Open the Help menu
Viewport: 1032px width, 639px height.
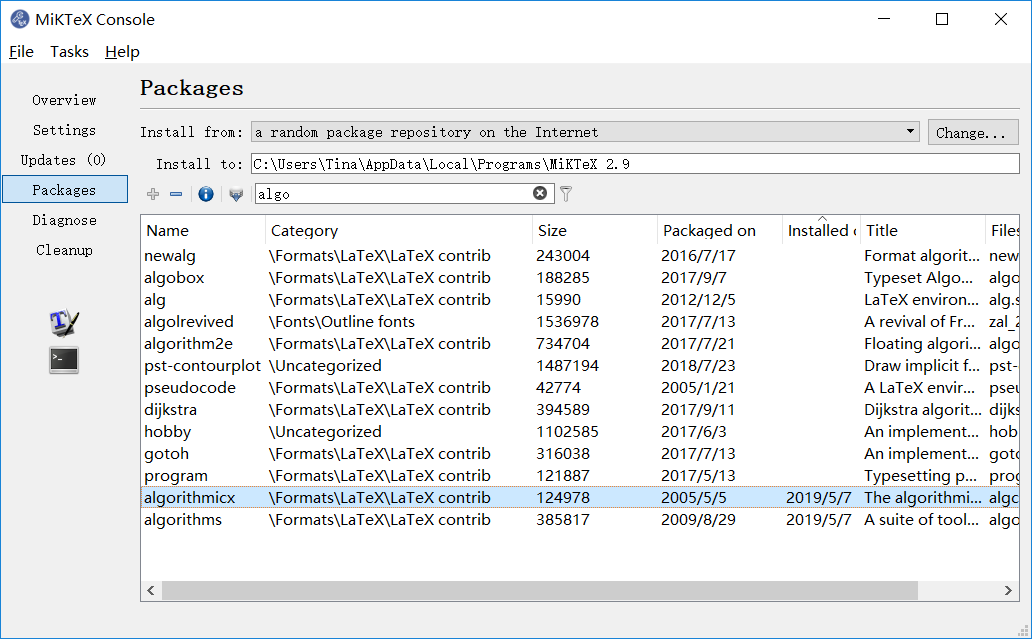[x=122, y=51]
